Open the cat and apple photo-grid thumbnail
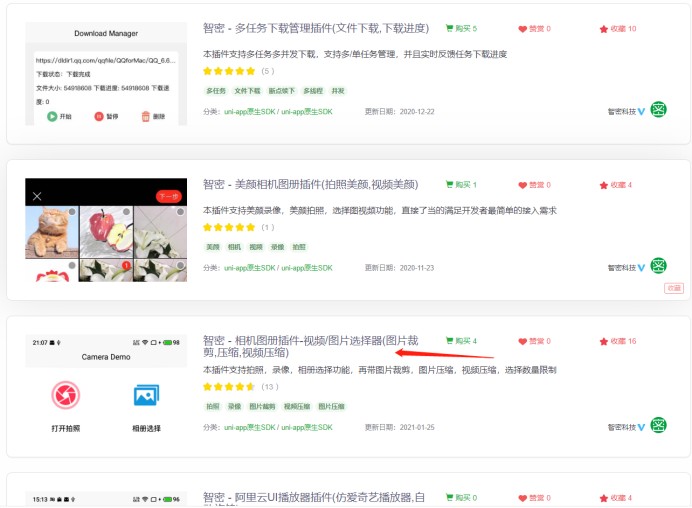The width and height of the screenshot is (692, 508). (x=106, y=230)
